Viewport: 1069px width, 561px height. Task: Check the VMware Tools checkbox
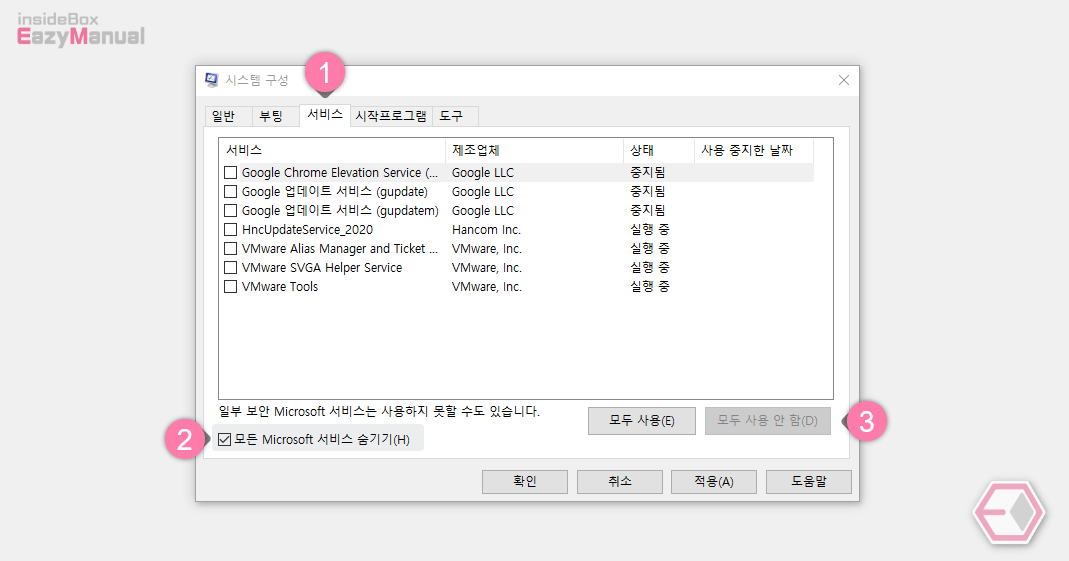point(230,287)
